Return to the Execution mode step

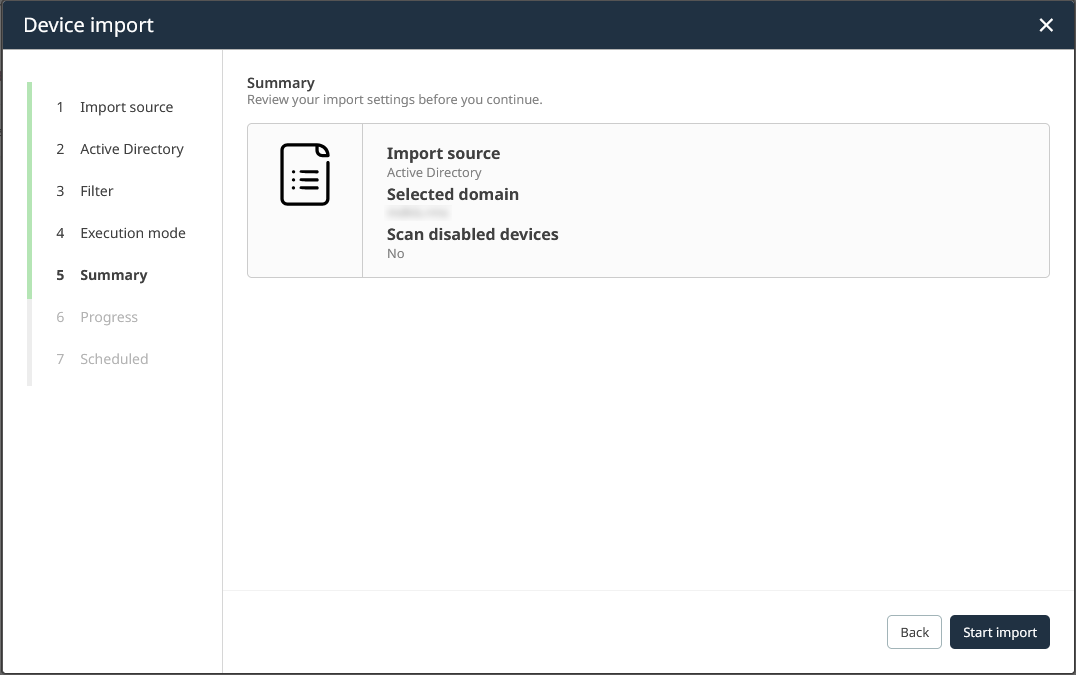click(132, 233)
